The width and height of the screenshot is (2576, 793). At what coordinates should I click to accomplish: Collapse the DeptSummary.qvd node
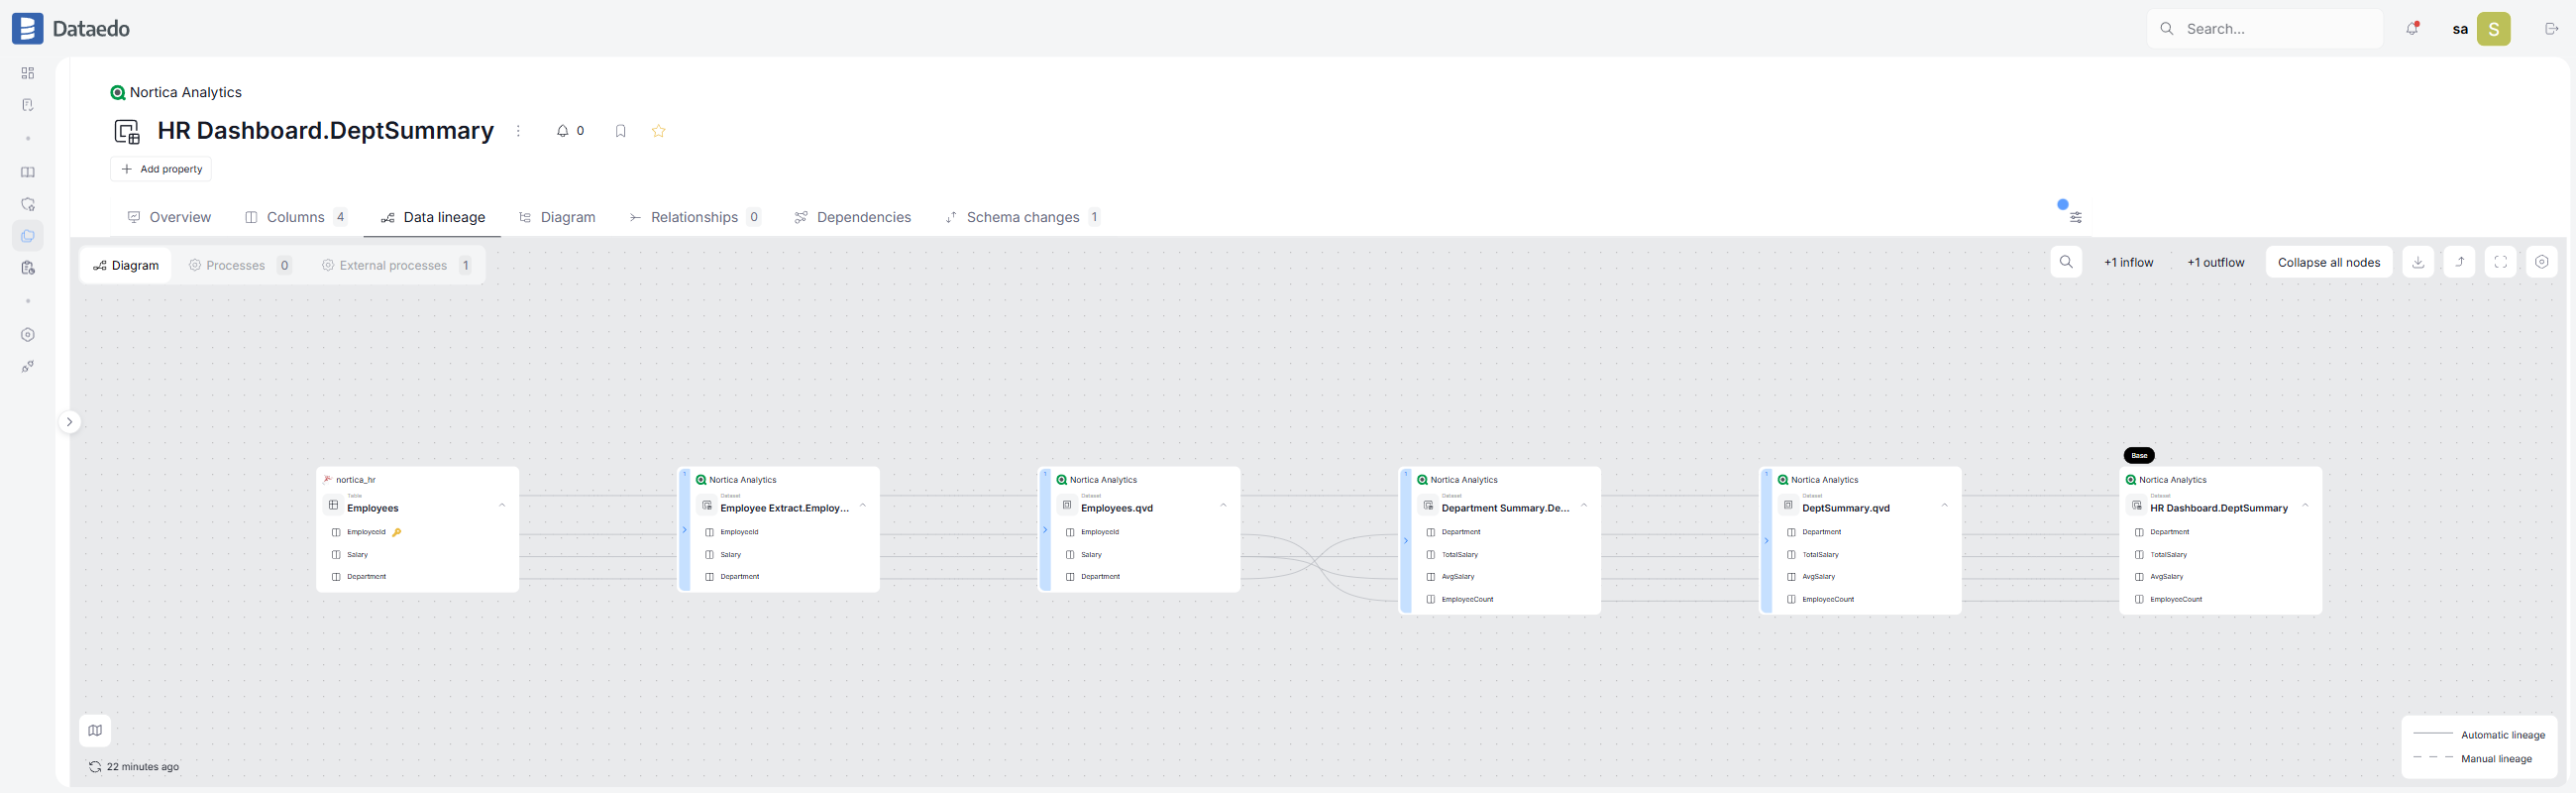[1945, 506]
